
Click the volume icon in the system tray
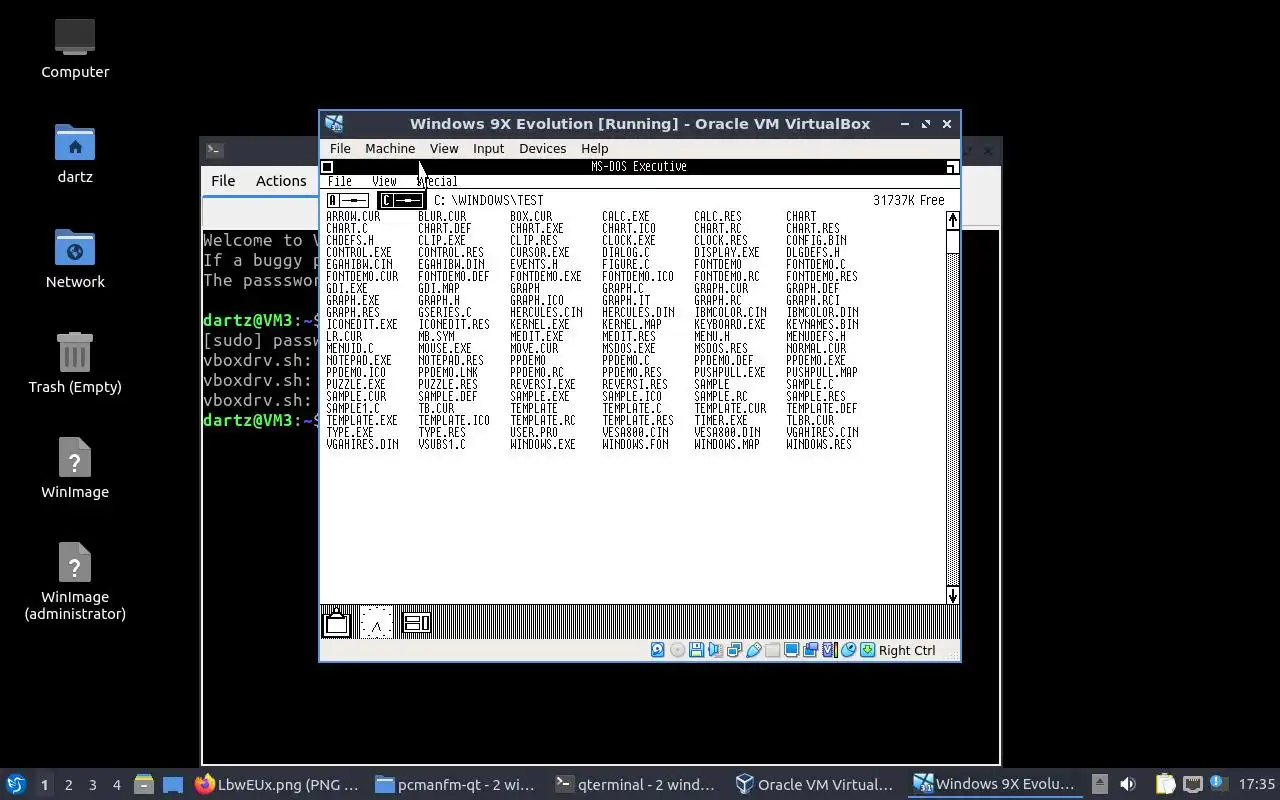tap(1127, 784)
